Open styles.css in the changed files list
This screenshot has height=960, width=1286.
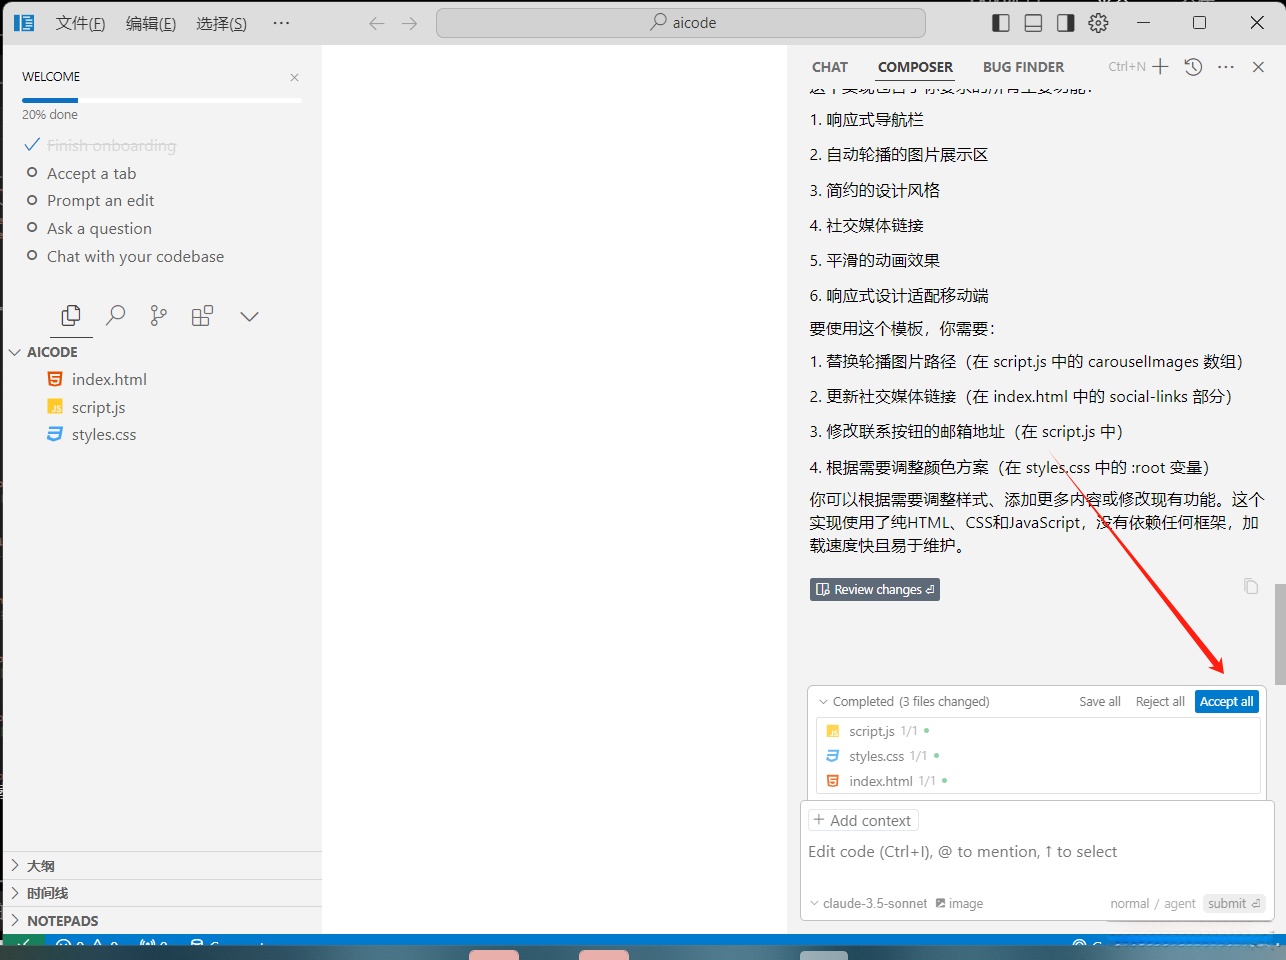click(1038, 756)
